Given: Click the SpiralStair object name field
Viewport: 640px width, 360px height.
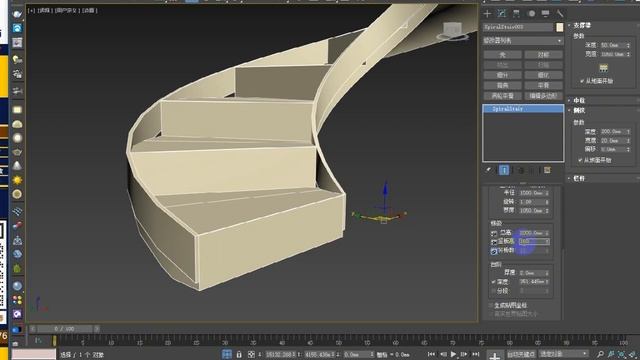Looking at the screenshot, I should [x=518, y=27].
